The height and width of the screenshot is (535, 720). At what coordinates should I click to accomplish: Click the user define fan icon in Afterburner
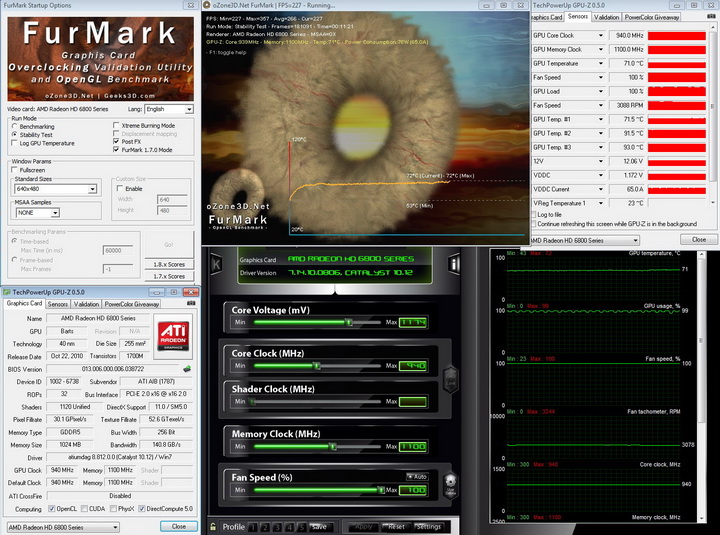click(450, 485)
